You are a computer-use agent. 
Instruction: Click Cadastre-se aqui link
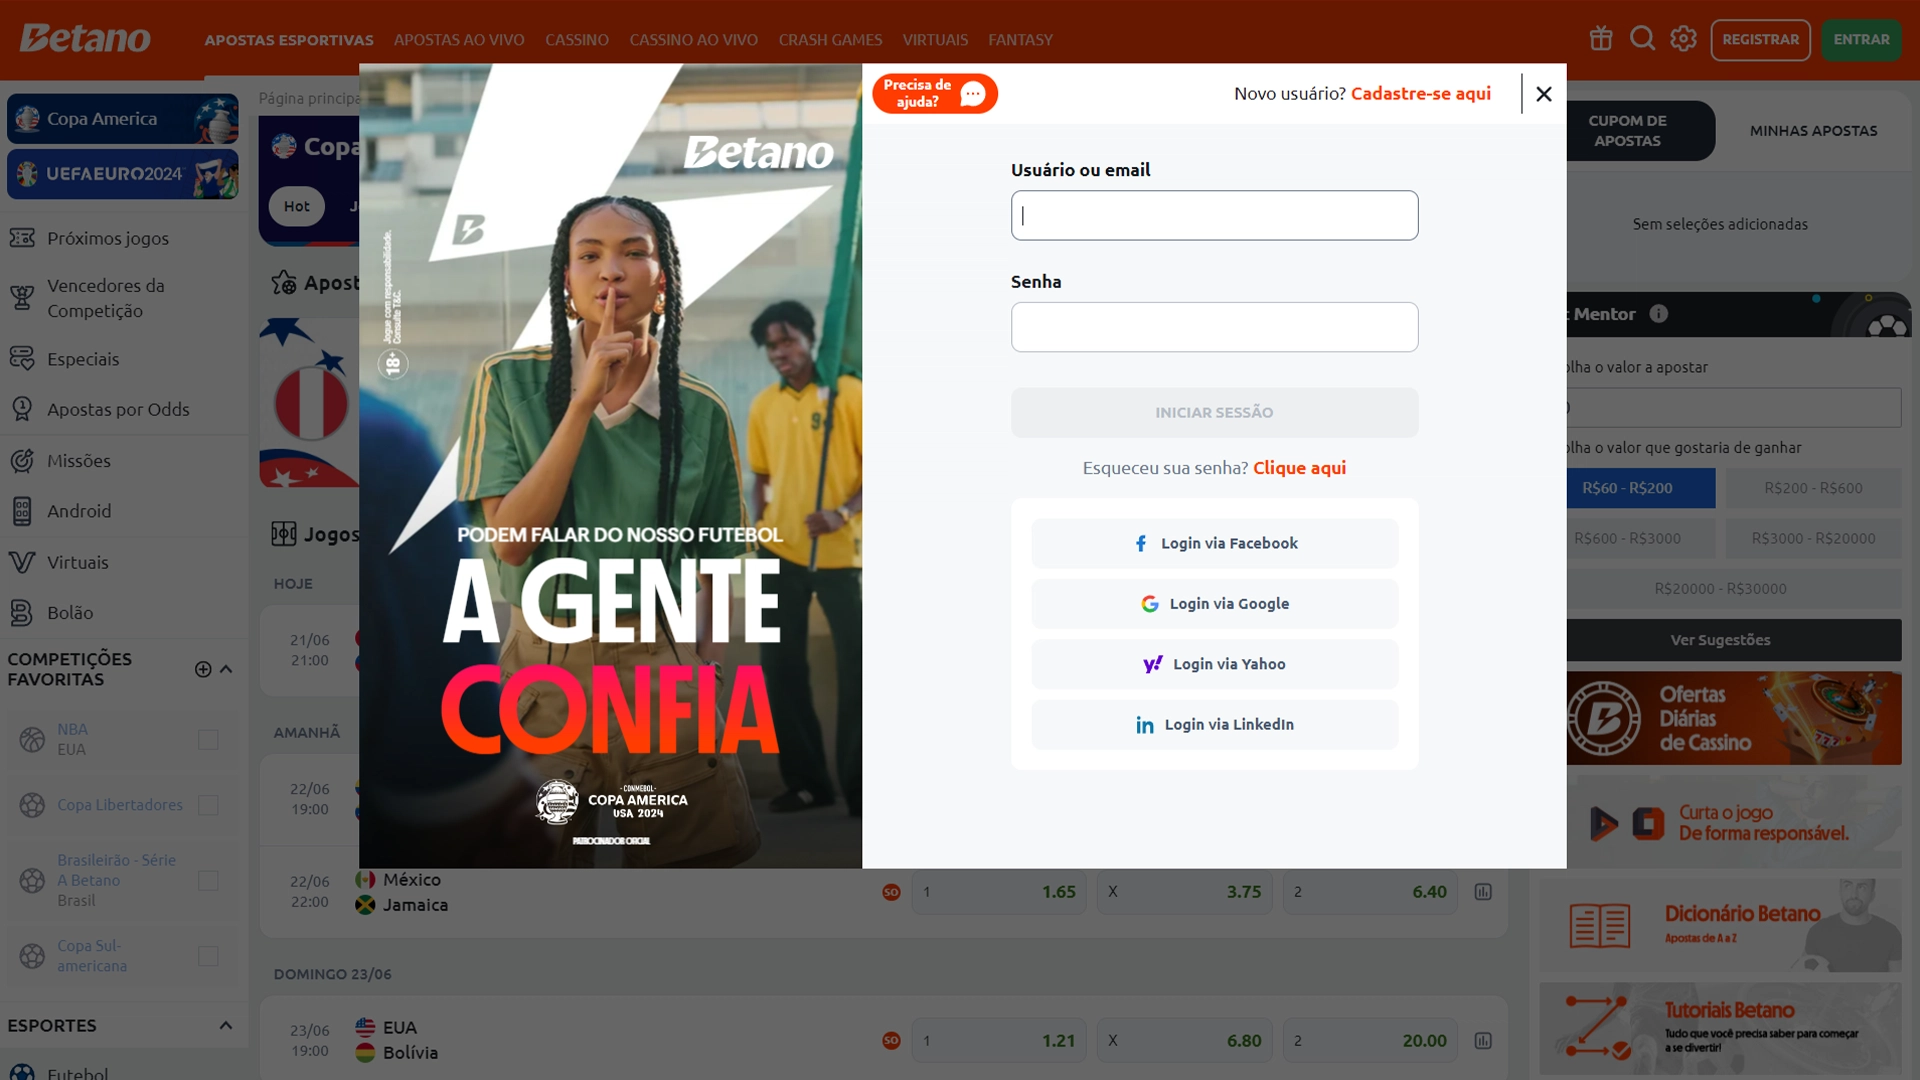tap(1422, 92)
